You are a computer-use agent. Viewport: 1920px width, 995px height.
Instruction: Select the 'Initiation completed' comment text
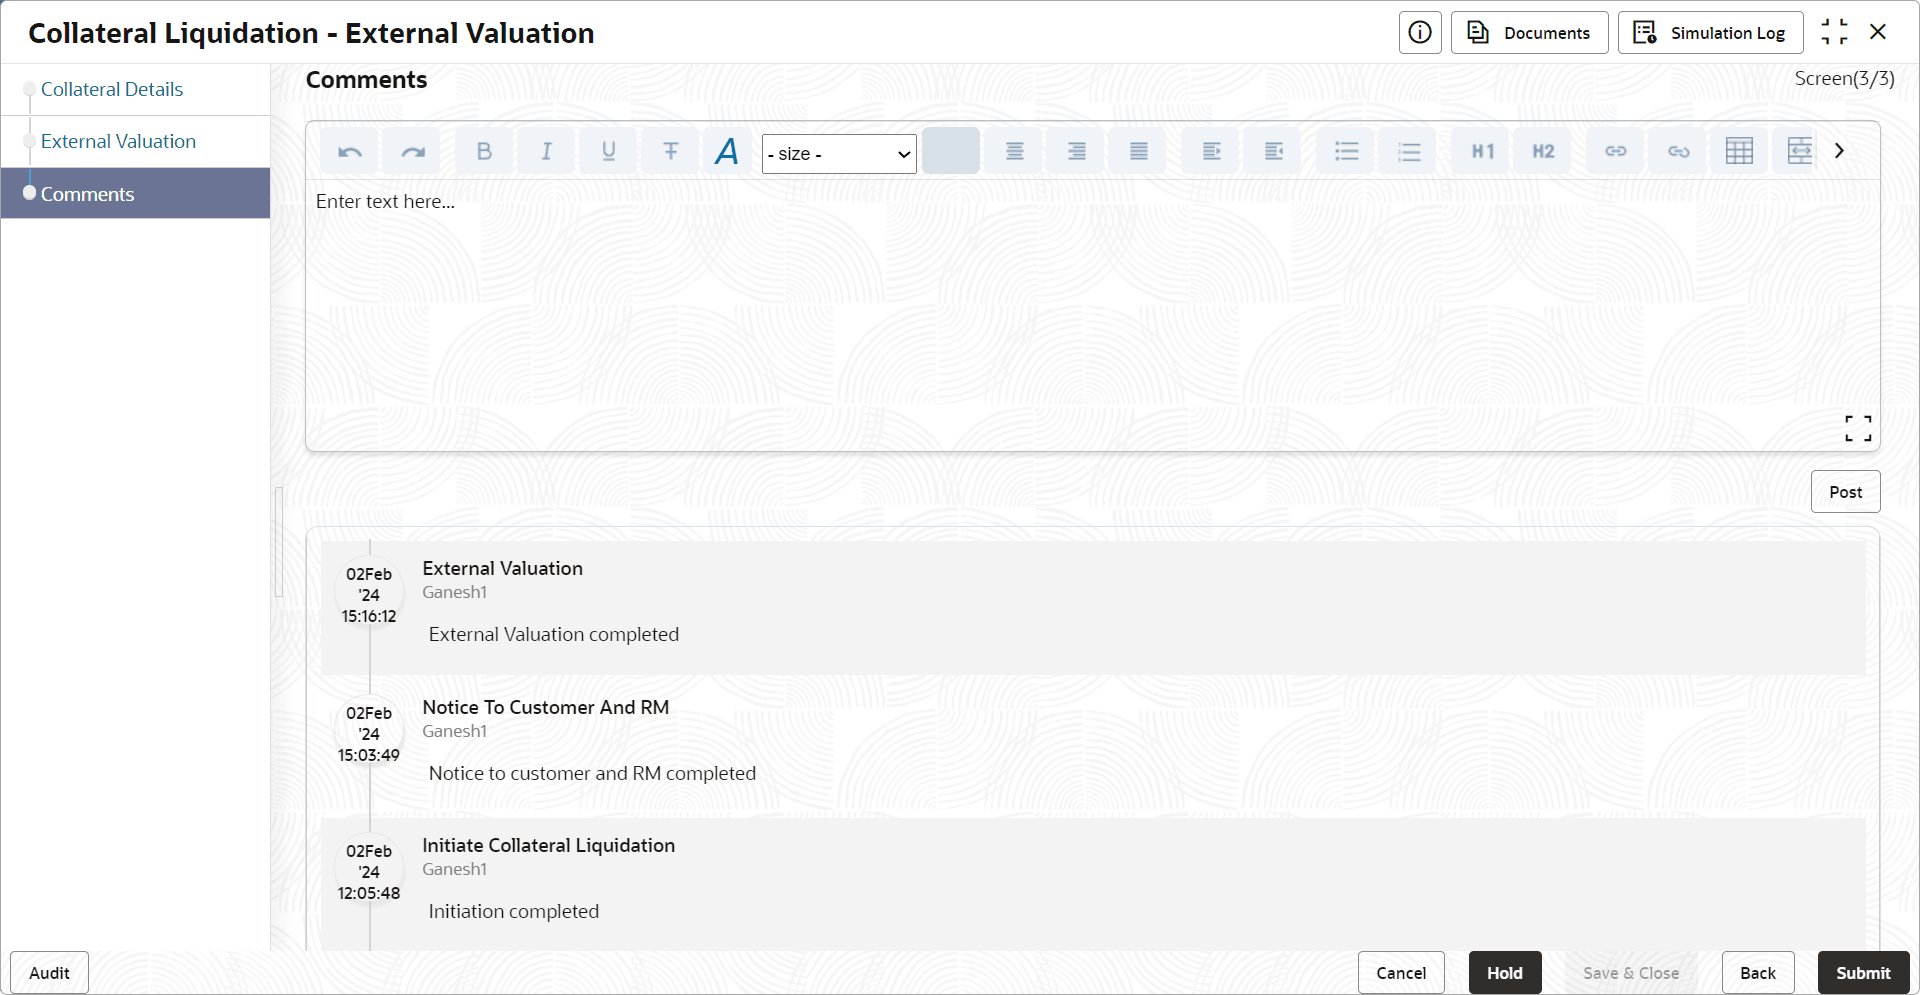pyautogui.click(x=514, y=911)
